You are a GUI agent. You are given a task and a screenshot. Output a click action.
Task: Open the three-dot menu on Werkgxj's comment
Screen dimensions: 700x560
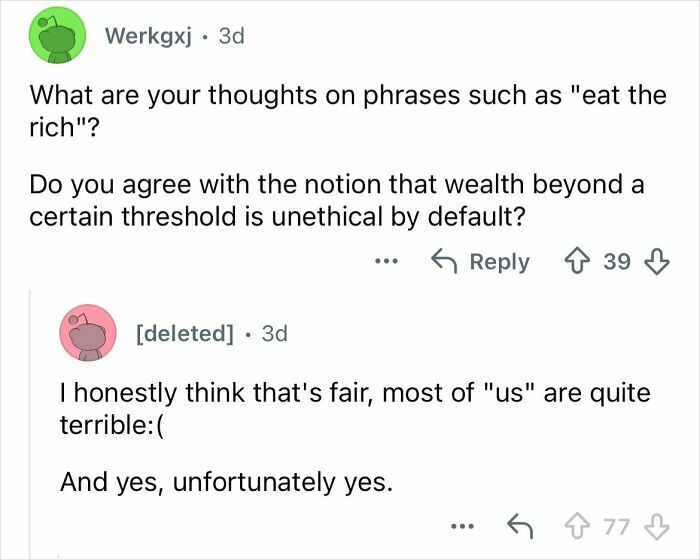pyautogui.click(x=386, y=262)
